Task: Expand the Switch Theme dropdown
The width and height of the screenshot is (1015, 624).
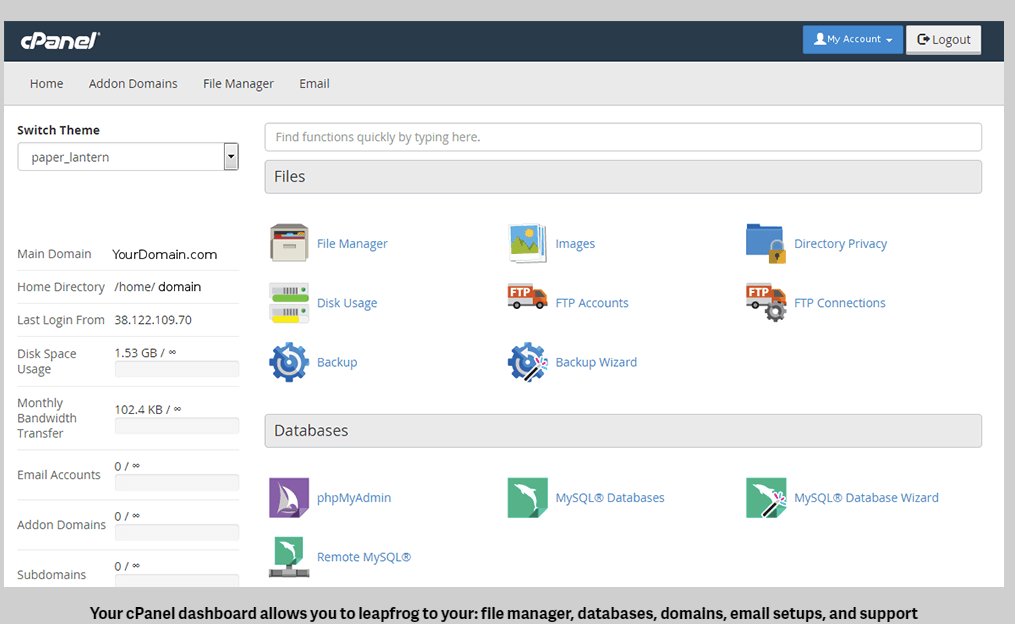Action: pyautogui.click(x=231, y=157)
